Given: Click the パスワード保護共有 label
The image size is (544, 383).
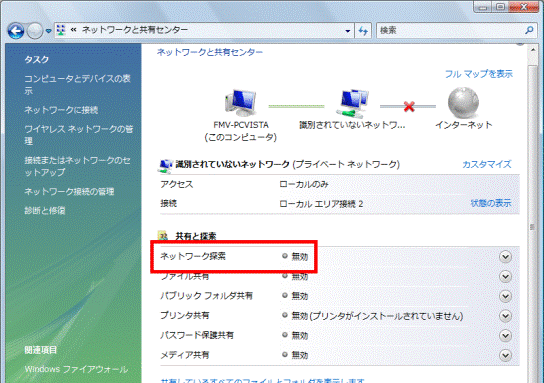Looking at the screenshot, I should tap(197, 335).
